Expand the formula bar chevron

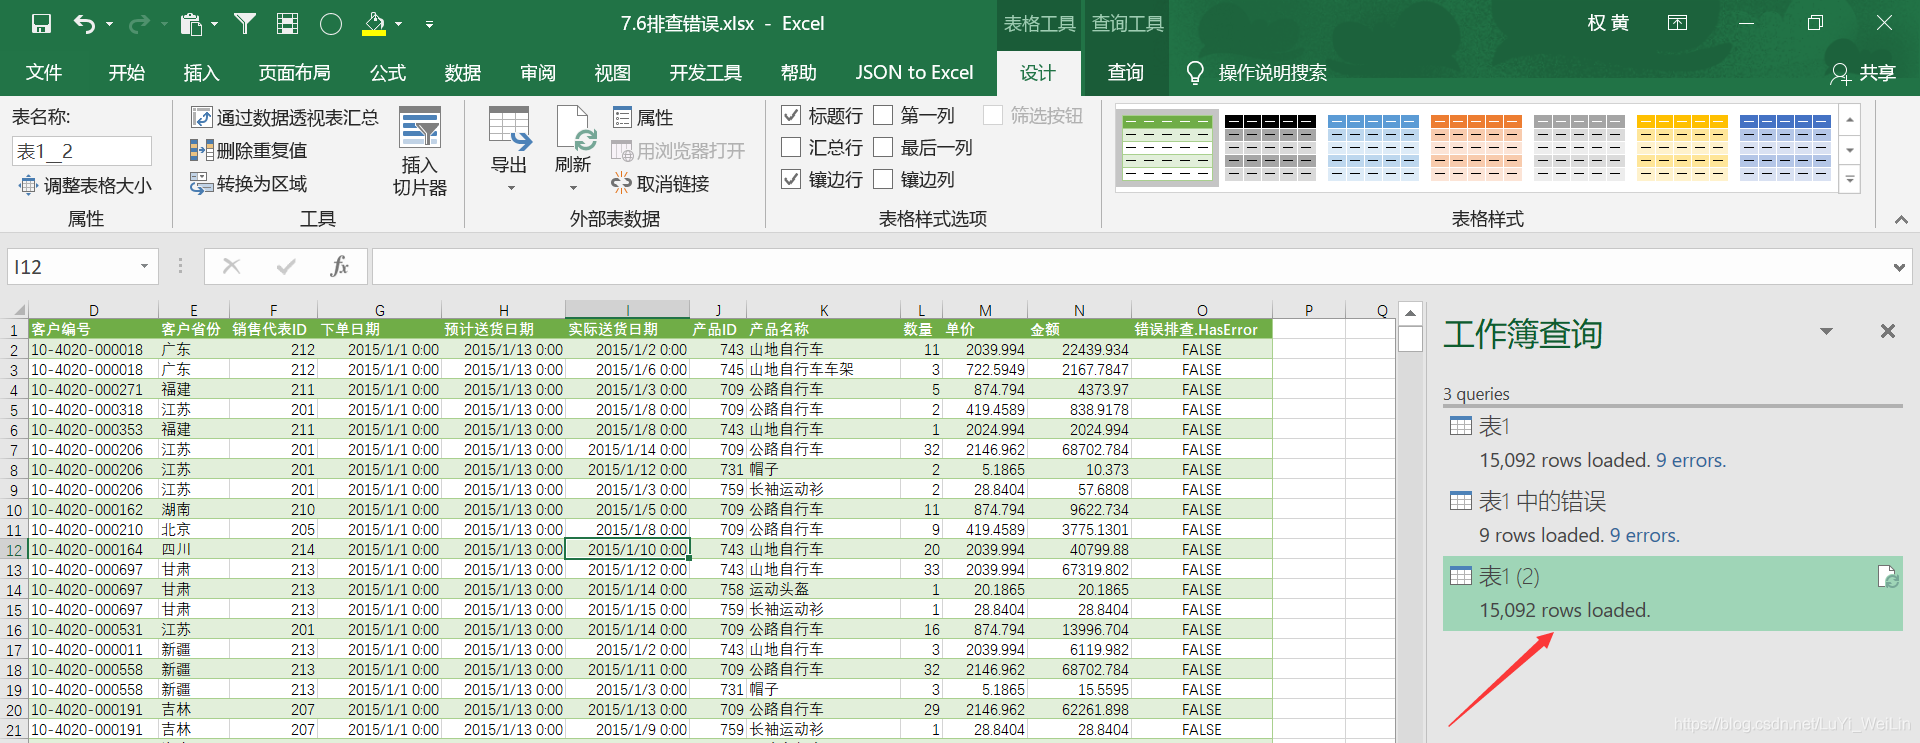(x=1899, y=267)
